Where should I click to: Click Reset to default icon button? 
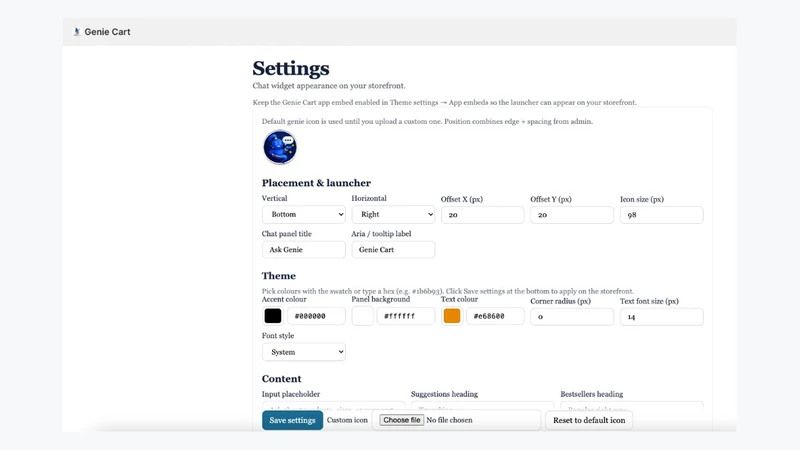point(589,420)
